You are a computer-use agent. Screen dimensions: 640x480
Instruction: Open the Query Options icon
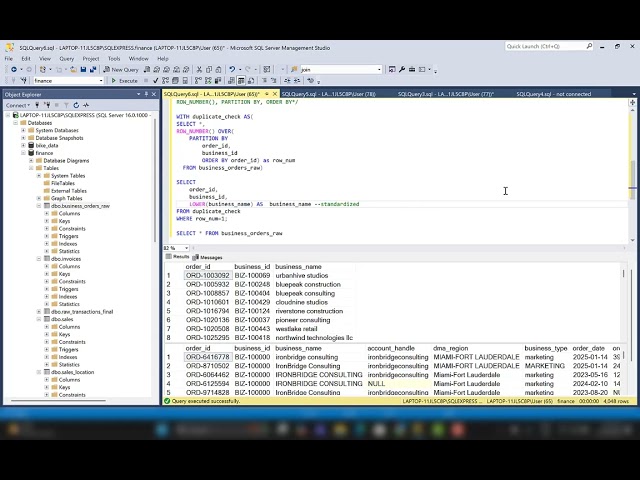point(175,81)
